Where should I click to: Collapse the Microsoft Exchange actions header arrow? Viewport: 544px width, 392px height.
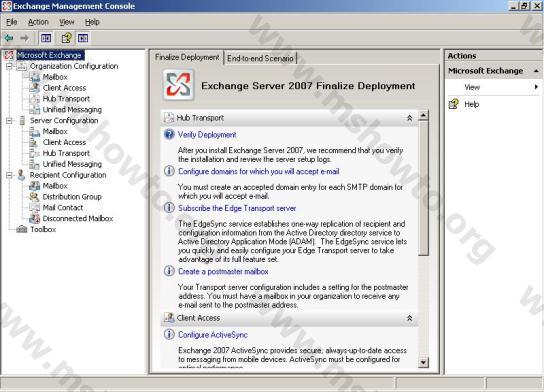(536, 71)
